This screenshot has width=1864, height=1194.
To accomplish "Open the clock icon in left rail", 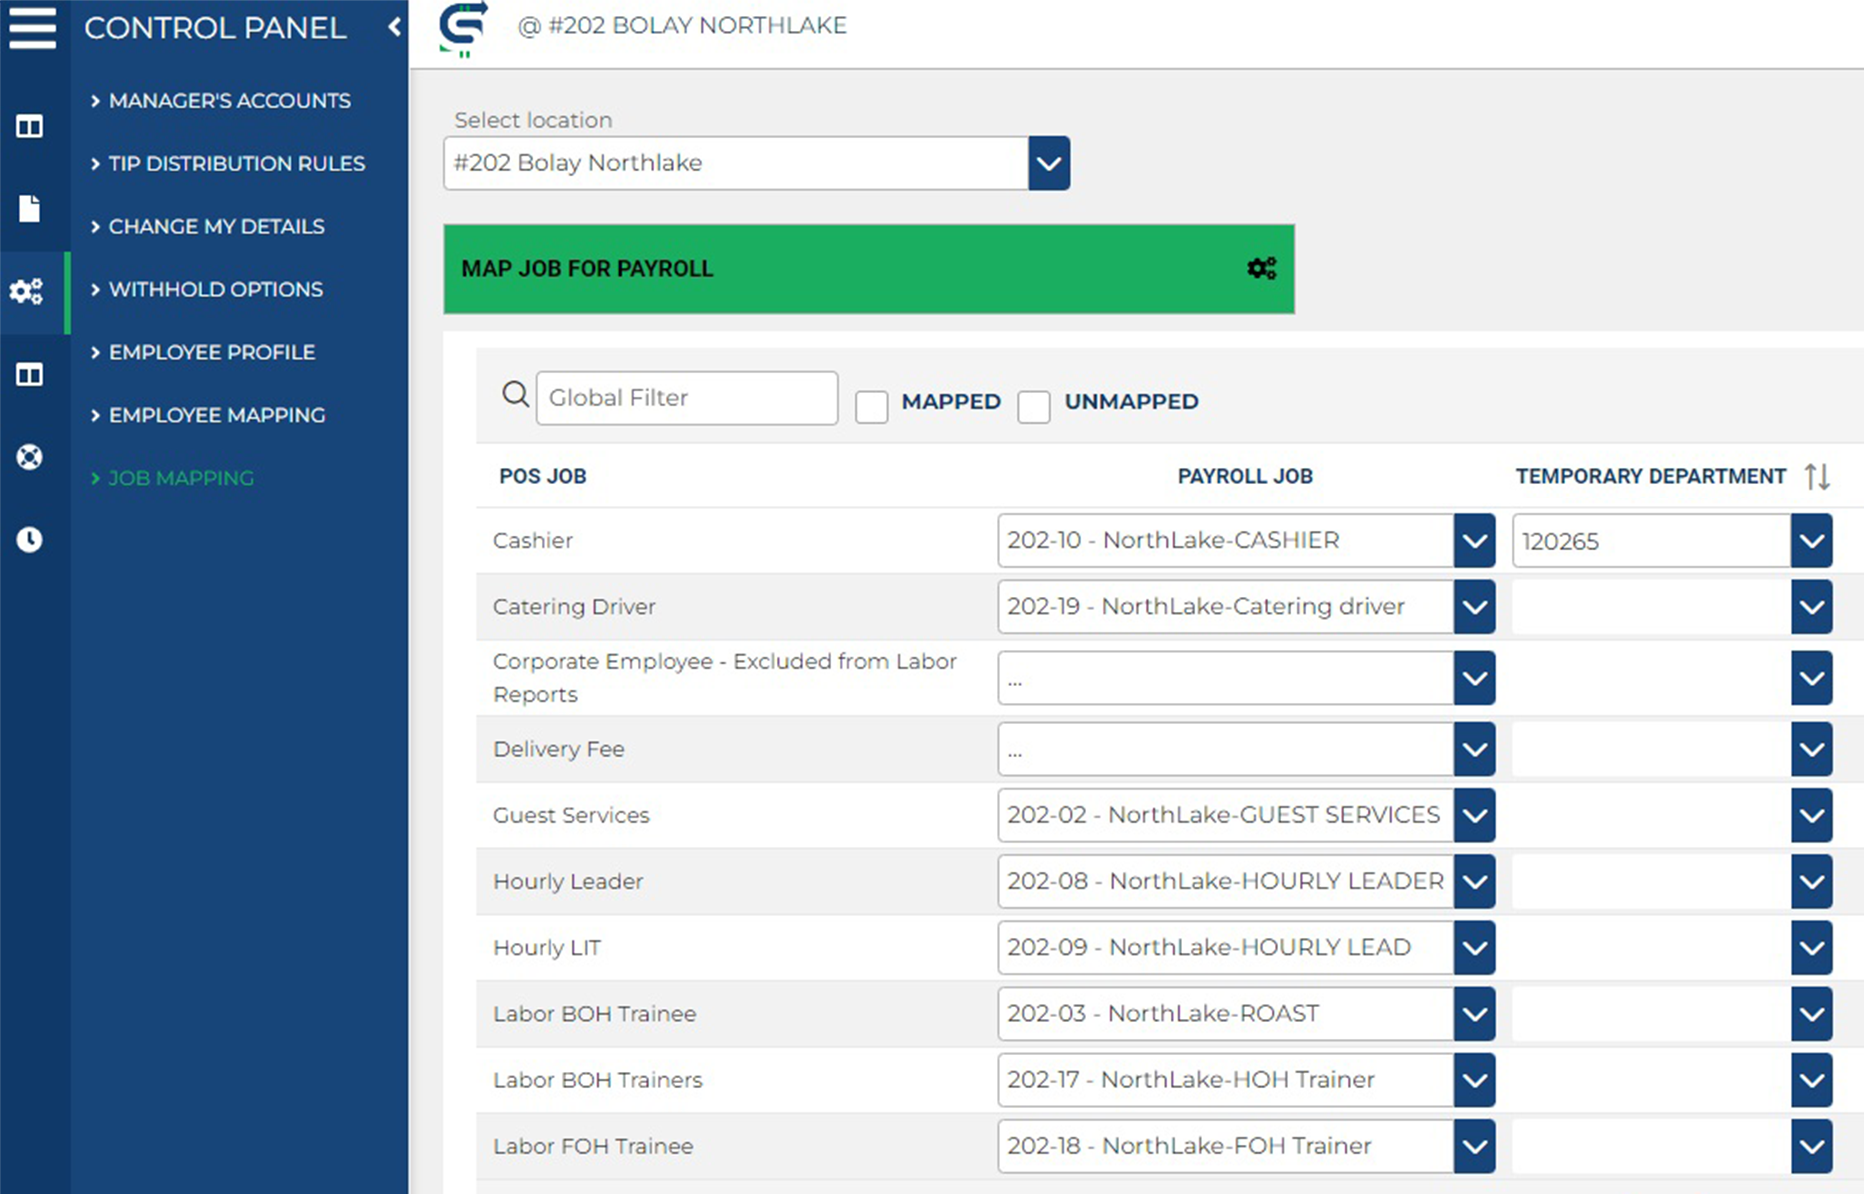I will pyautogui.click(x=30, y=540).
